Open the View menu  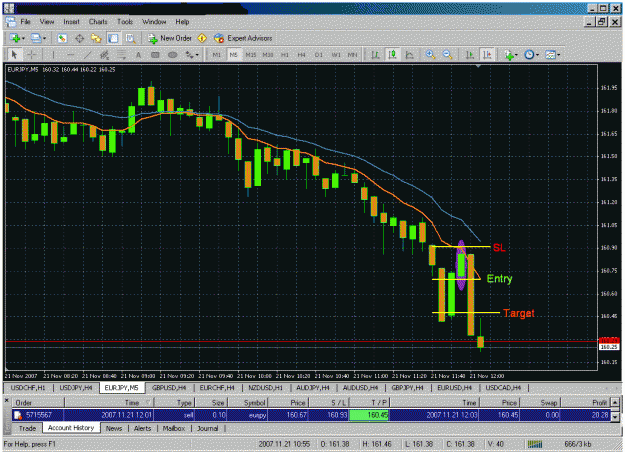pyautogui.click(x=47, y=22)
